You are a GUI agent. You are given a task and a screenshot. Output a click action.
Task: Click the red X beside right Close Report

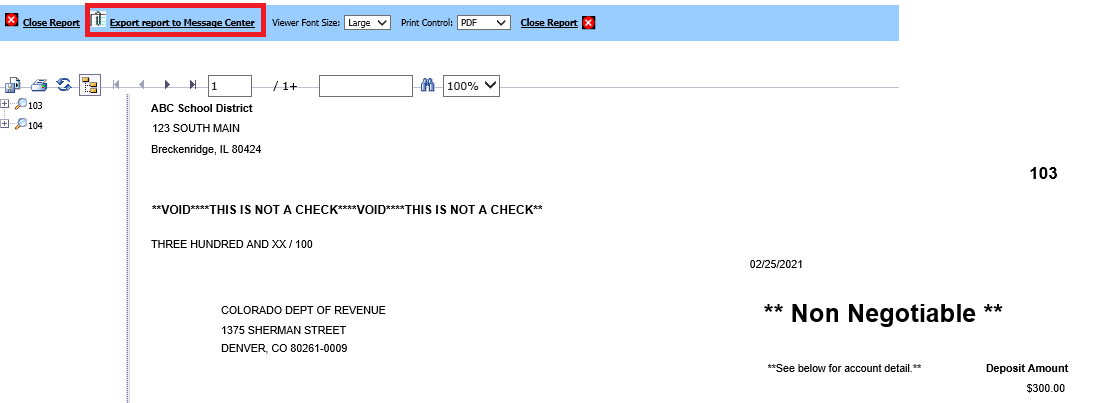(589, 22)
